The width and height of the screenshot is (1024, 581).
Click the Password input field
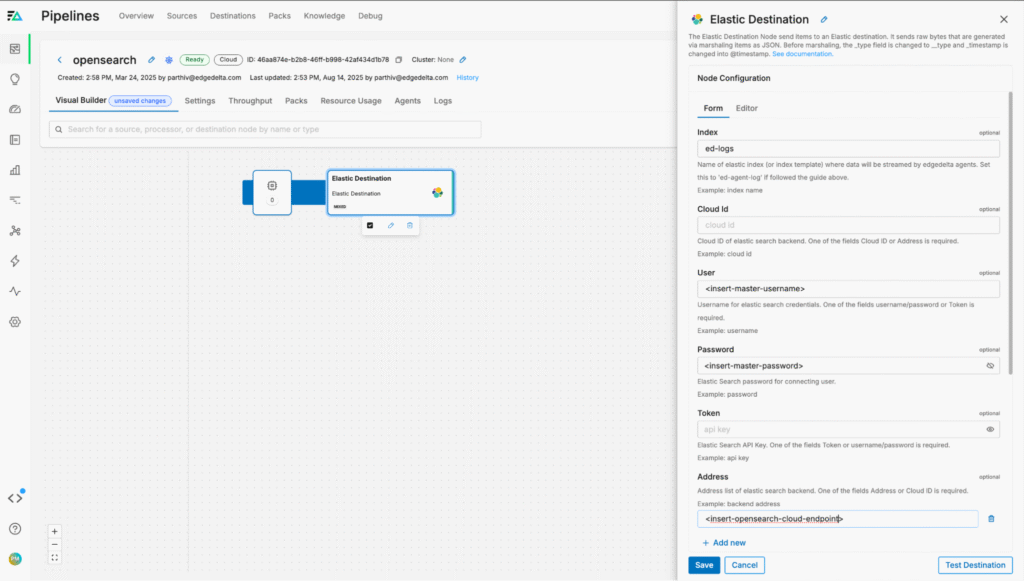[848, 366]
